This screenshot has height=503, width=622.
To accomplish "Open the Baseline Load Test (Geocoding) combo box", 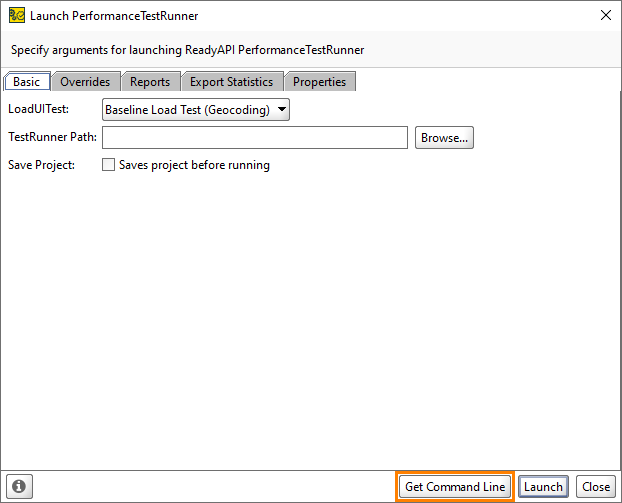I will pyautogui.click(x=188, y=110).
